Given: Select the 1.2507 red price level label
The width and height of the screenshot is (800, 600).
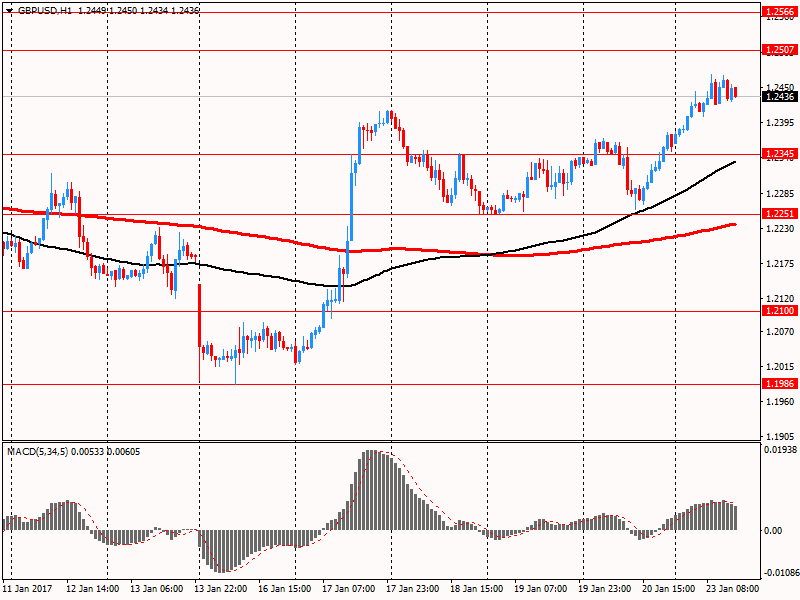Looking at the screenshot, I should pyautogui.click(x=779, y=49).
